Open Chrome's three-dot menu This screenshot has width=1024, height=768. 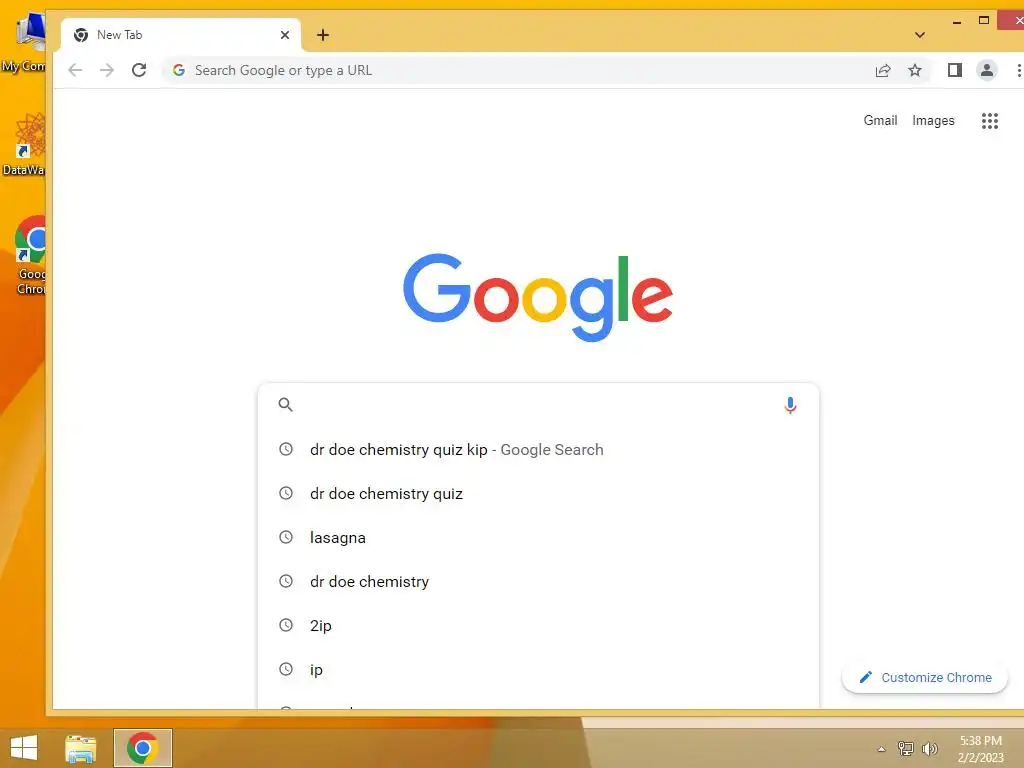1018,70
